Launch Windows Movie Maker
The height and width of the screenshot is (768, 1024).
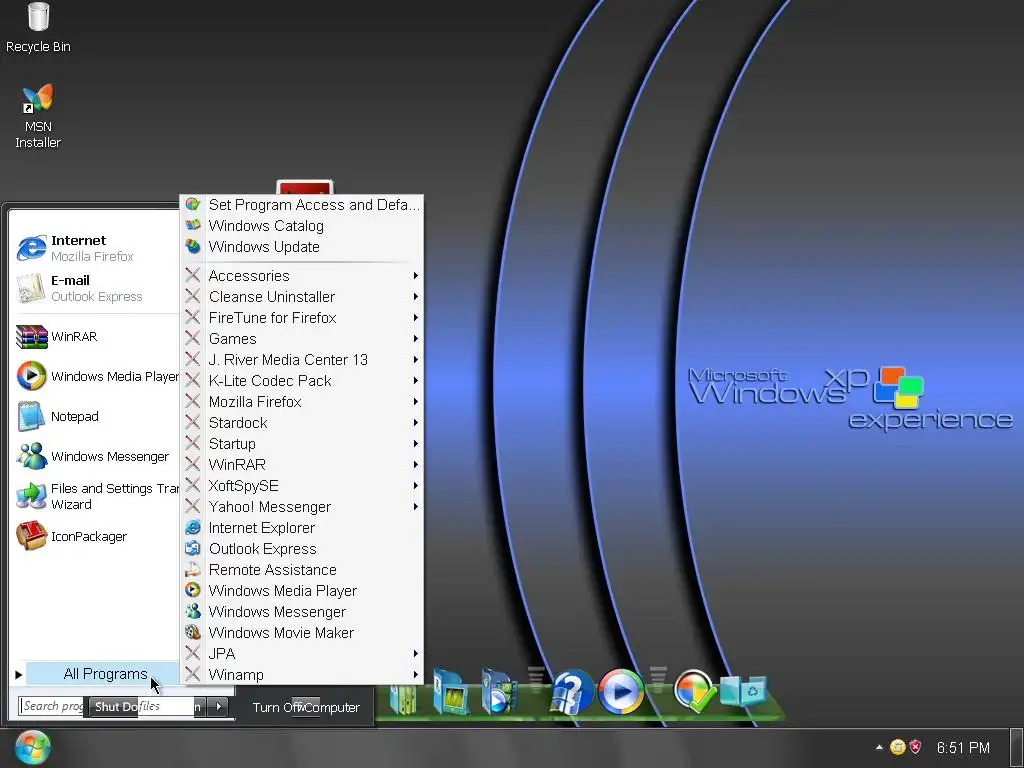[x=302, y=632]
